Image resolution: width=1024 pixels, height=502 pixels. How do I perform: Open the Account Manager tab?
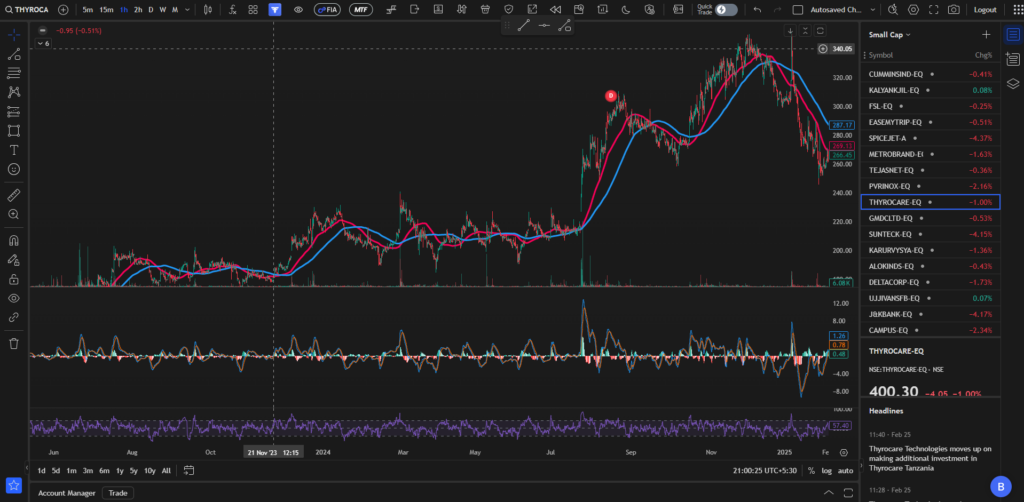66,493
